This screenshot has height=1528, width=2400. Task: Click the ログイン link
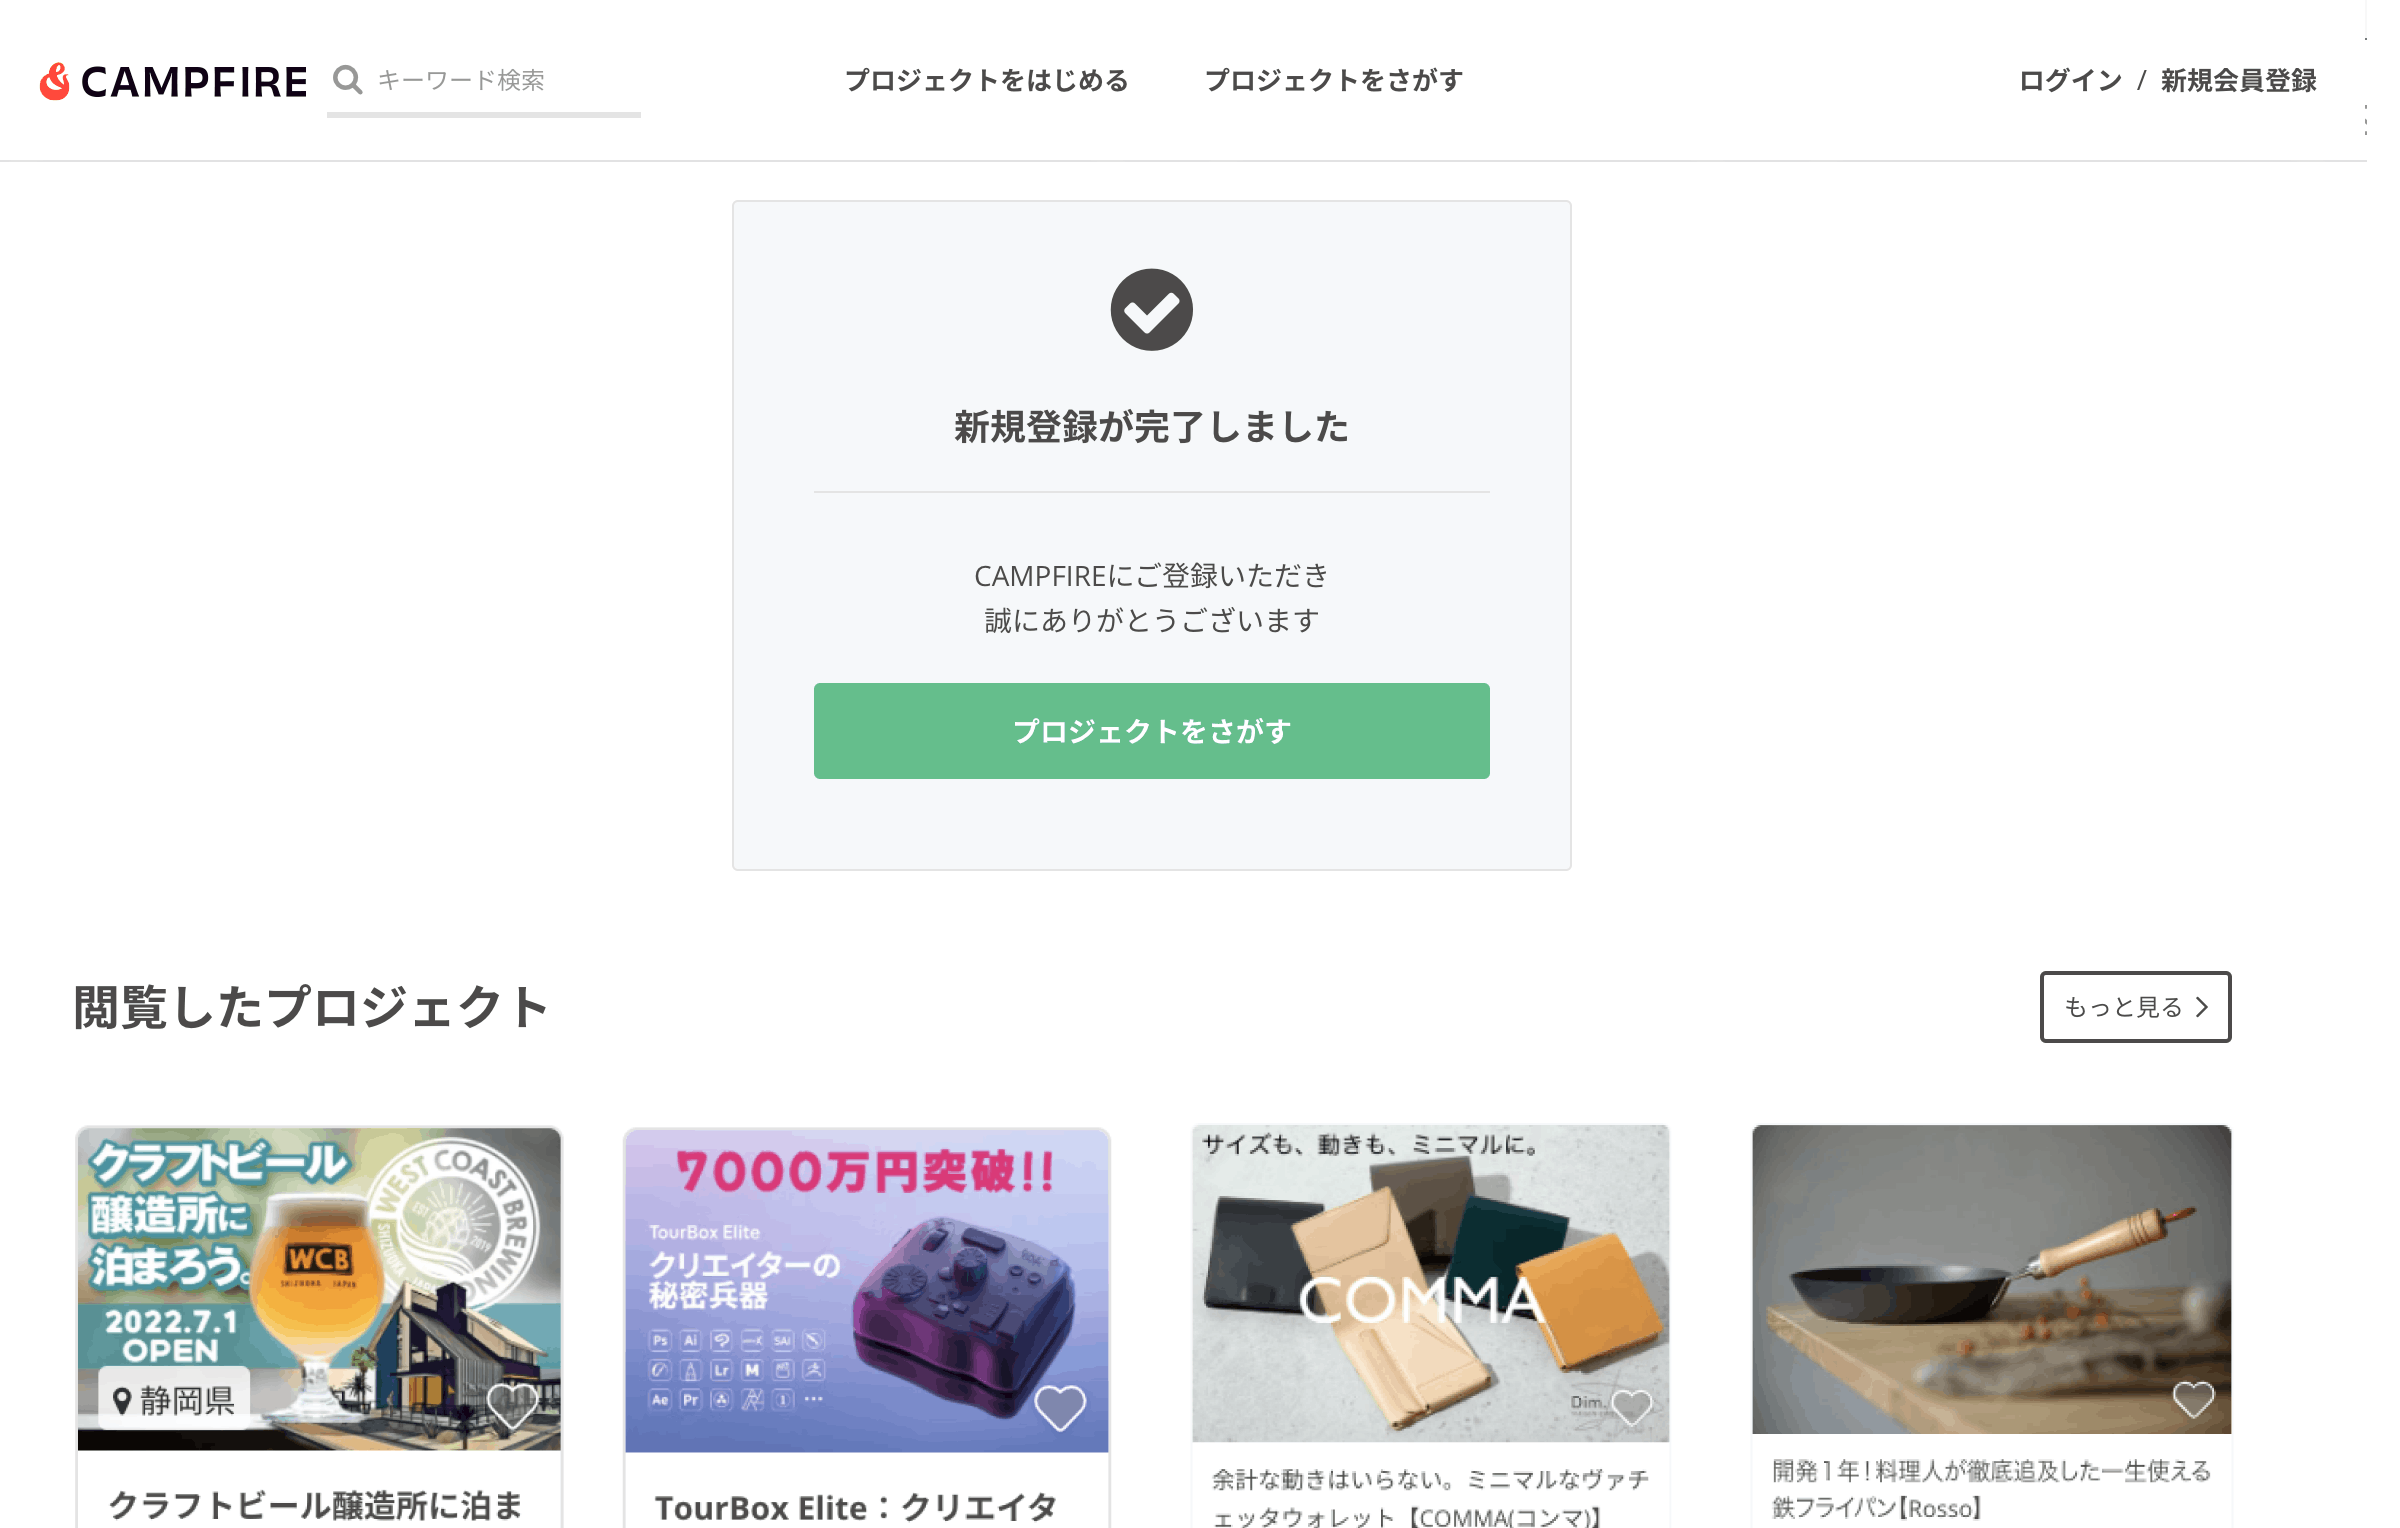(2070, 80)
